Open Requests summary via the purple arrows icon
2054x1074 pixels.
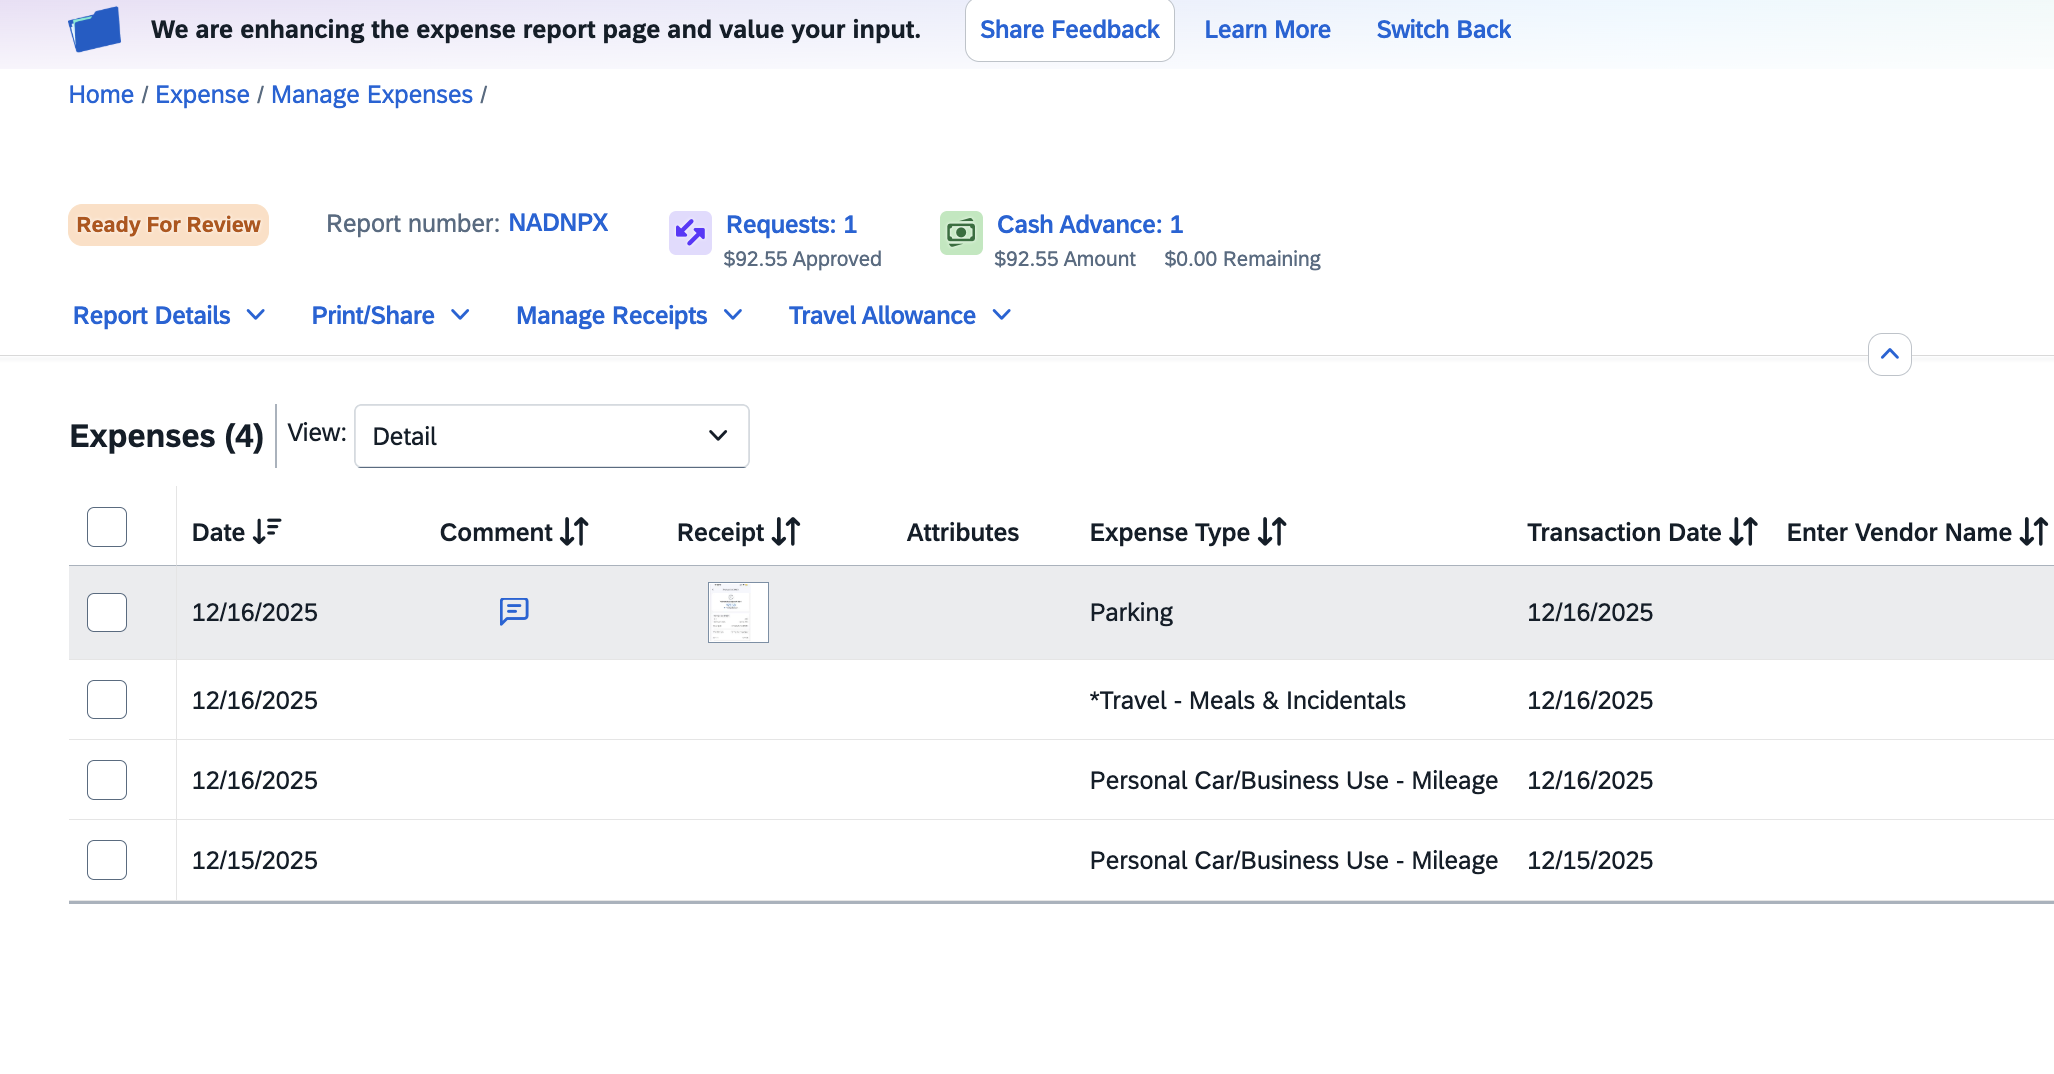[689, 233]
